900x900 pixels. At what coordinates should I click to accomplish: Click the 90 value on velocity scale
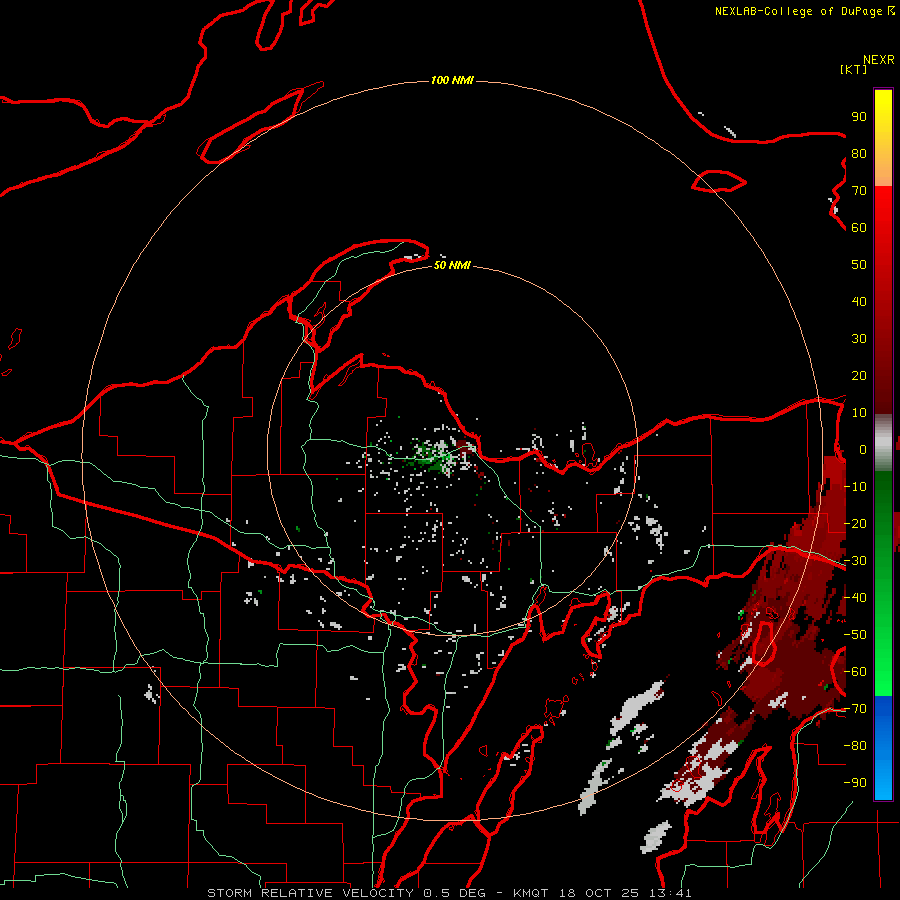(x=859, y=117)
